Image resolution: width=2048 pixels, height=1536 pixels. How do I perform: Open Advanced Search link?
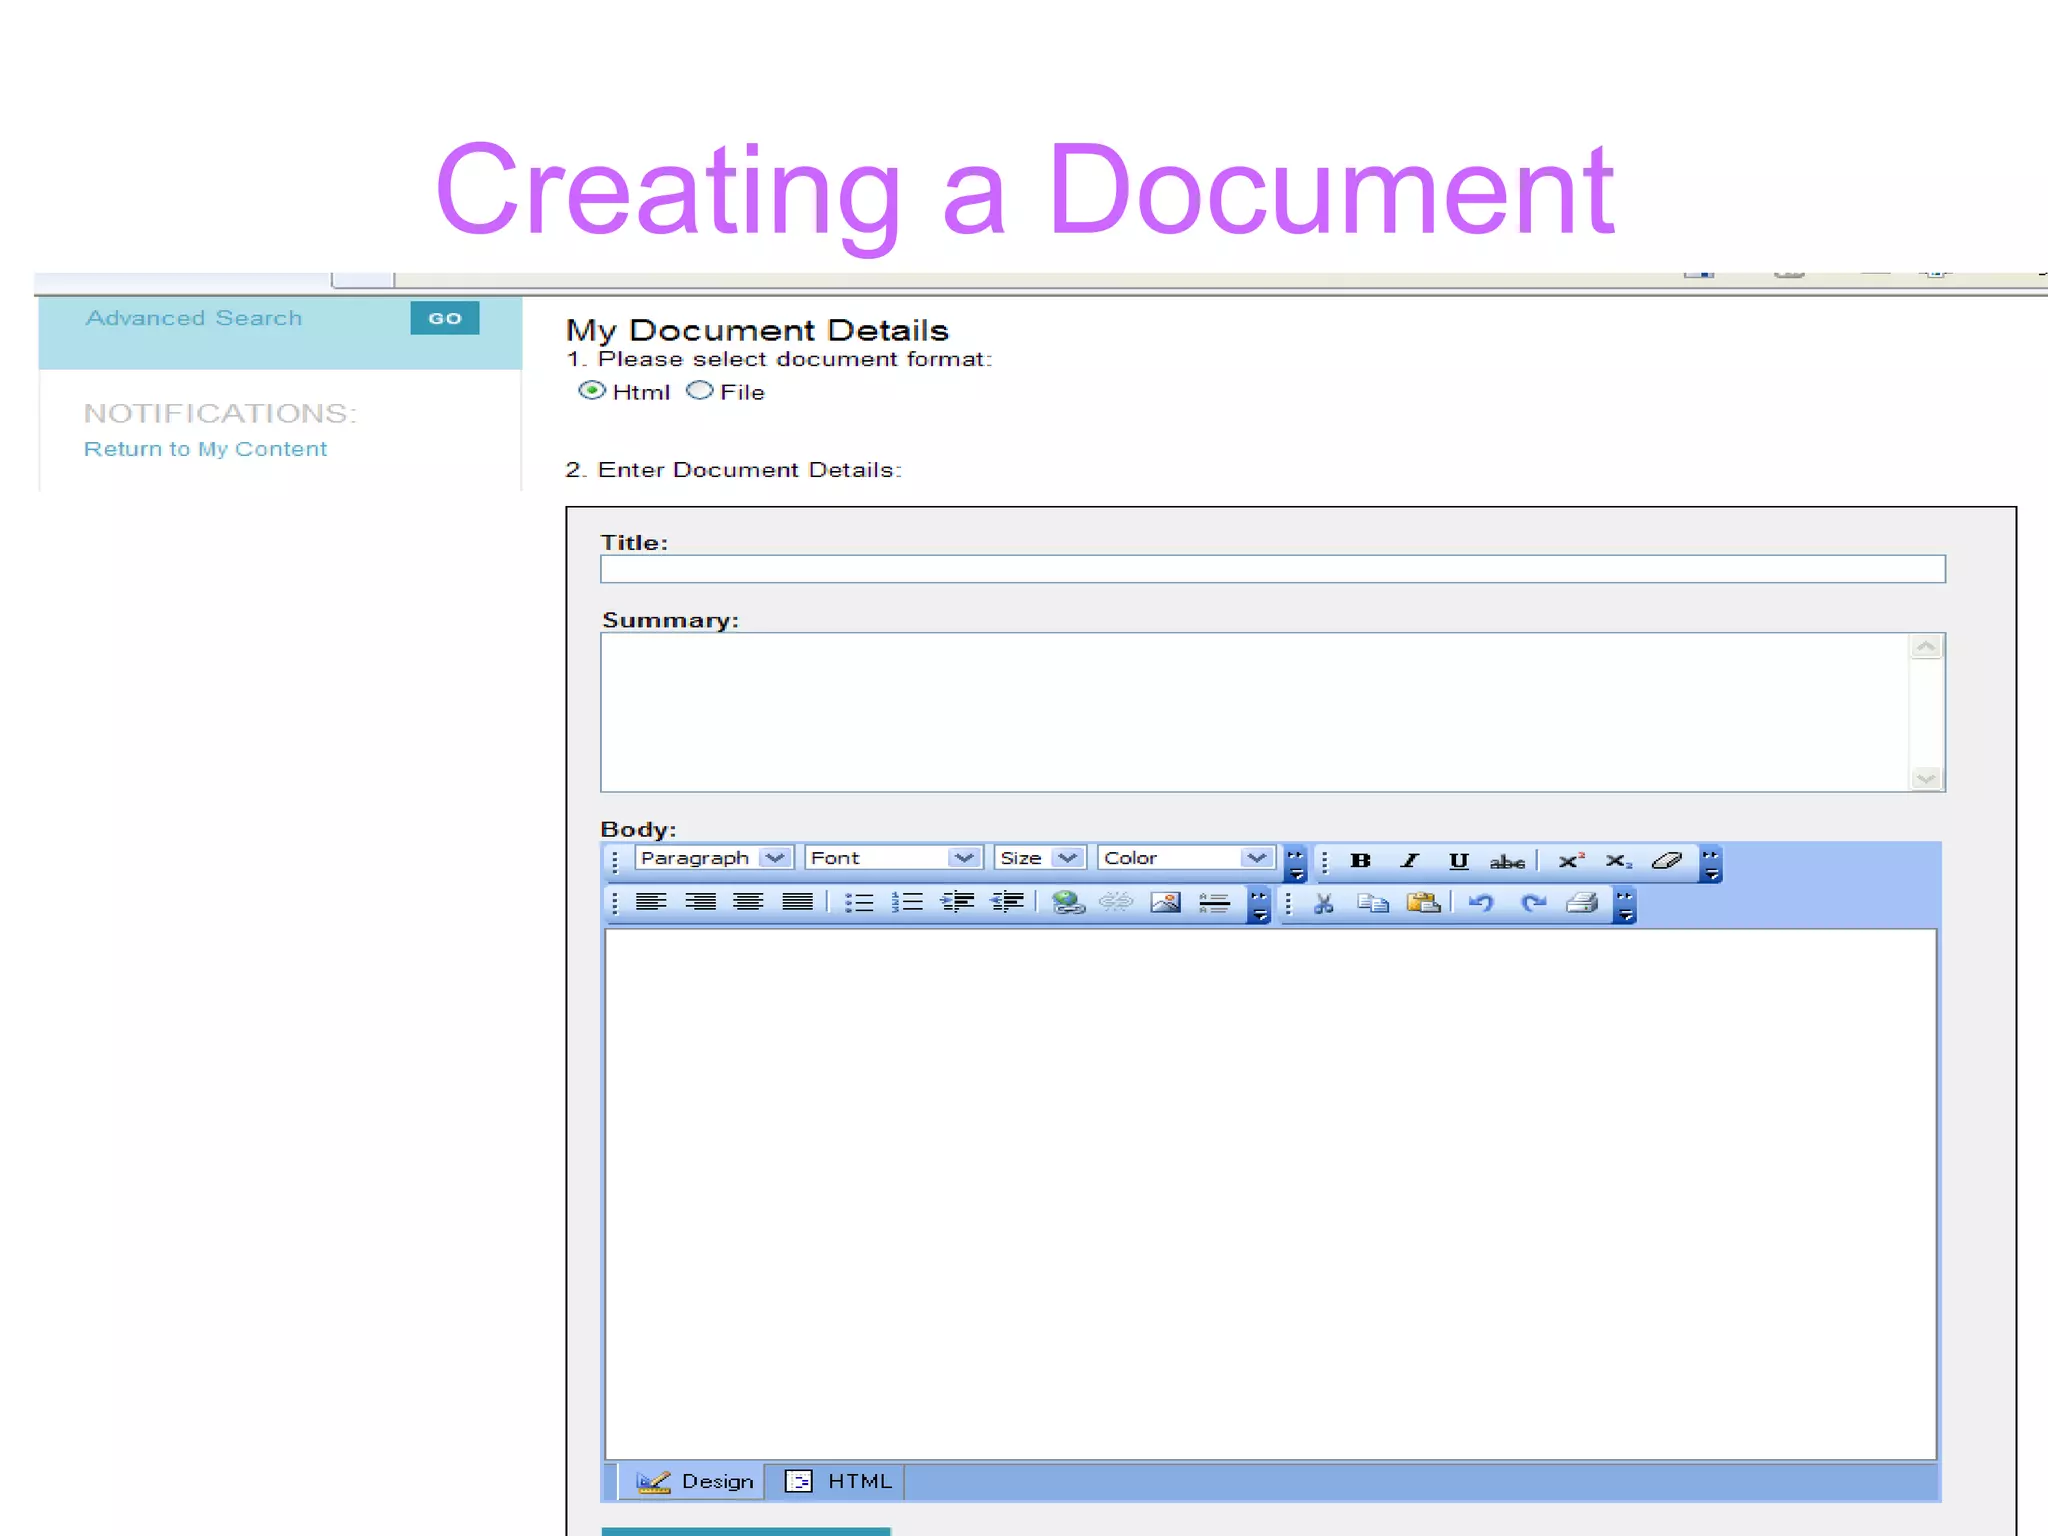[x=194, y=318]
